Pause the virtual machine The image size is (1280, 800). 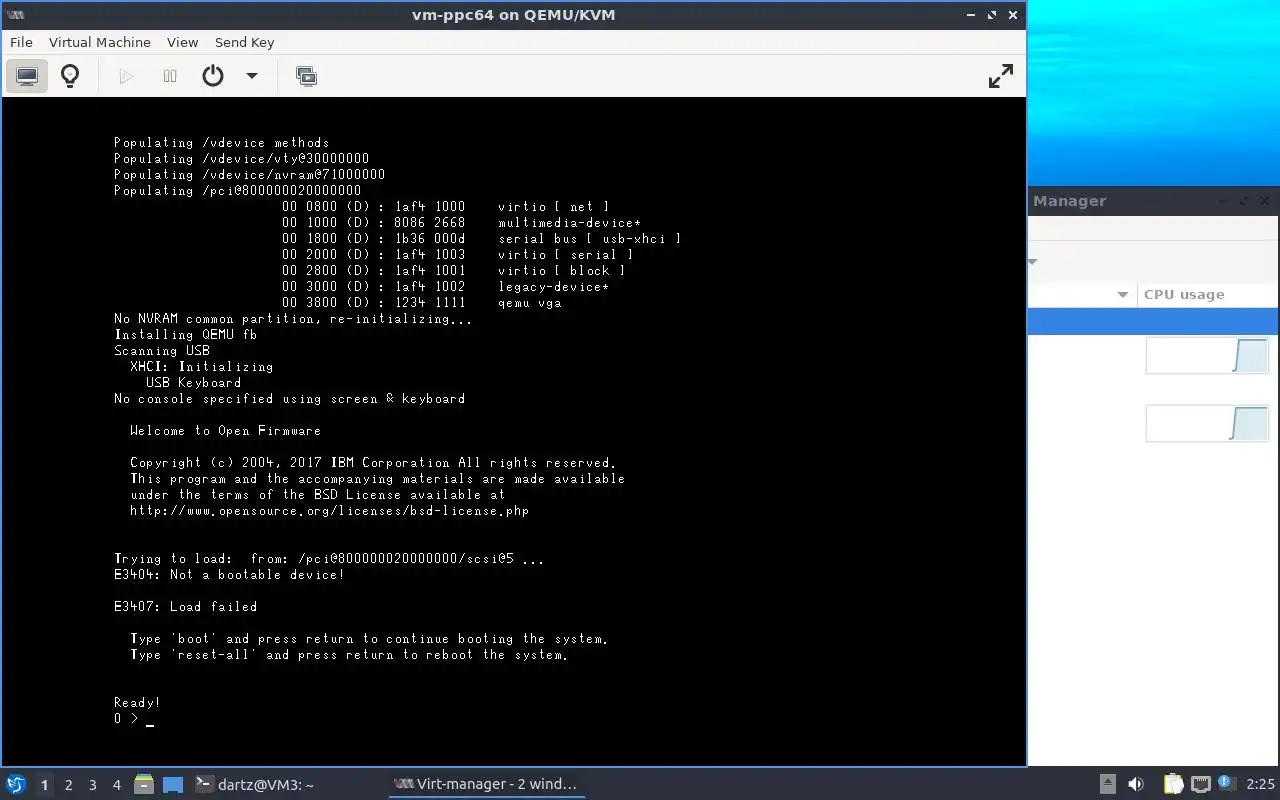(170, 76)
